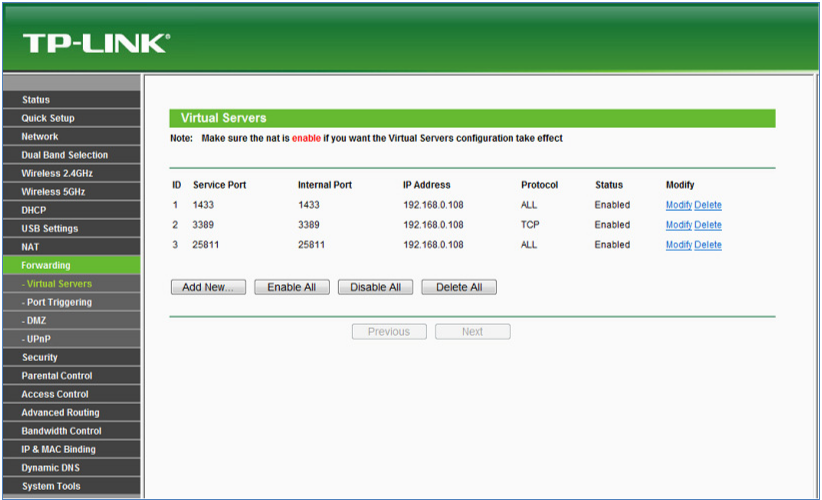822x500 pixels.
Task: Click service port value 1433
Action: tap(203, 205)
